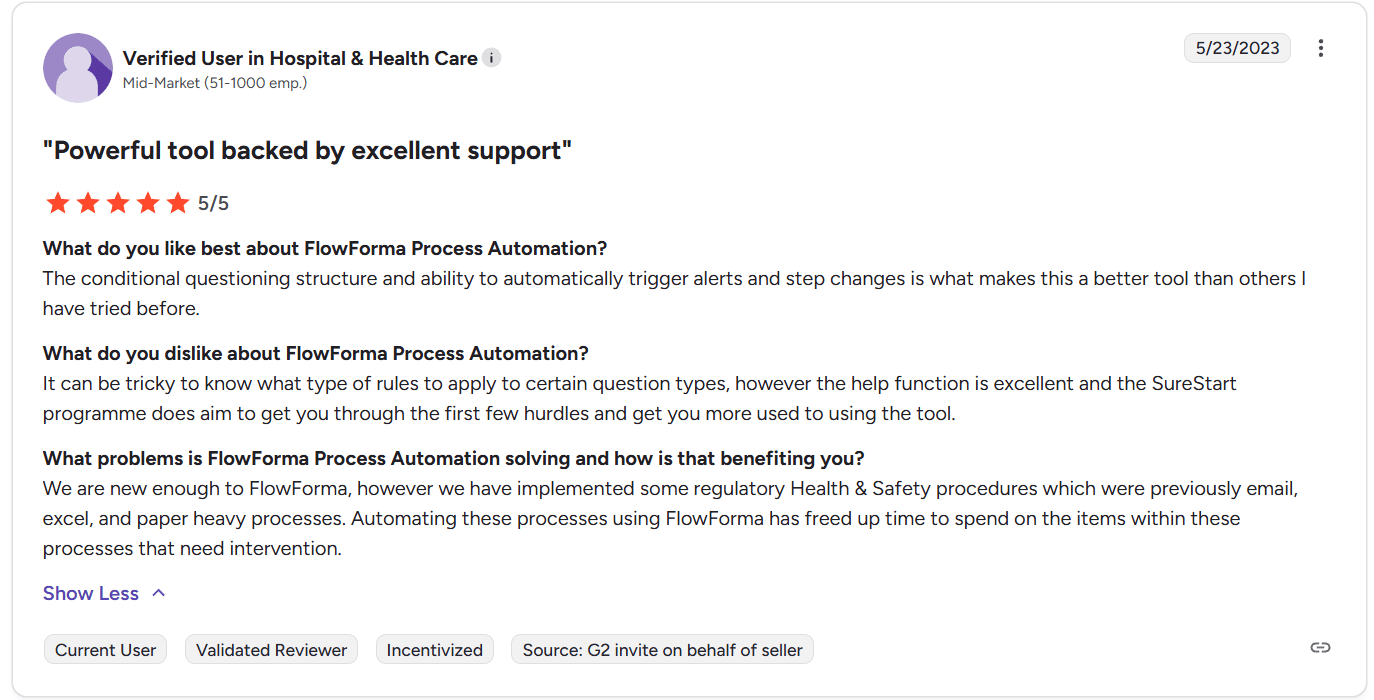The height and width of the screenshot is (700, 1374).
Task: Click Verified User in Hospital & Health Care
Action: pyautogui.click(x=300, y=58)
